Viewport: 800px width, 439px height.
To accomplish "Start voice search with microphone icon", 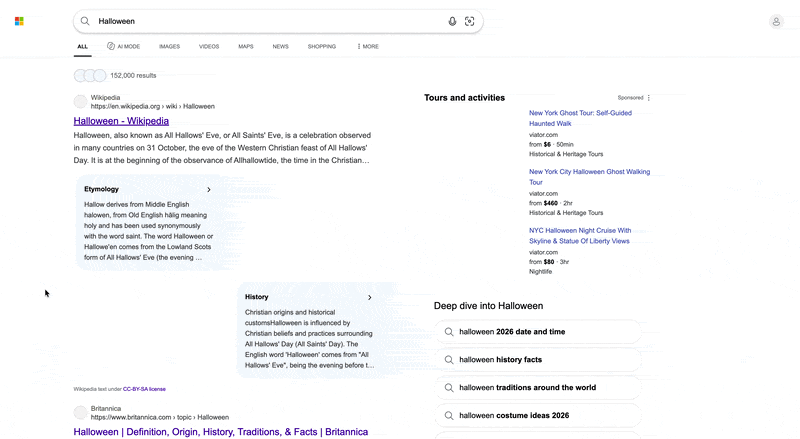I will coord(452,21).
